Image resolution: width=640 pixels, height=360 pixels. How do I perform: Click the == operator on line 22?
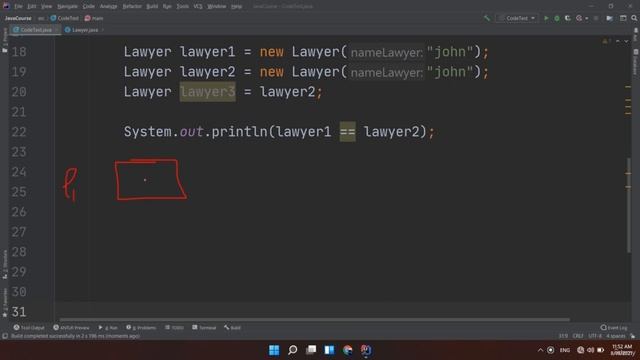tap(347, 132)
